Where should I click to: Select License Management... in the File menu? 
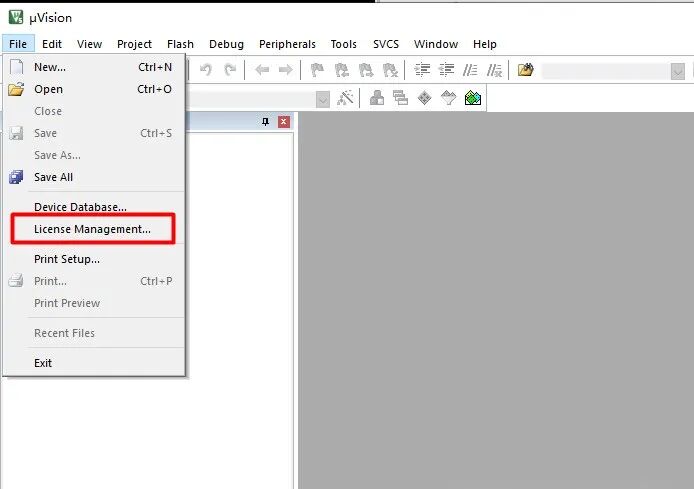coord(94,229)
